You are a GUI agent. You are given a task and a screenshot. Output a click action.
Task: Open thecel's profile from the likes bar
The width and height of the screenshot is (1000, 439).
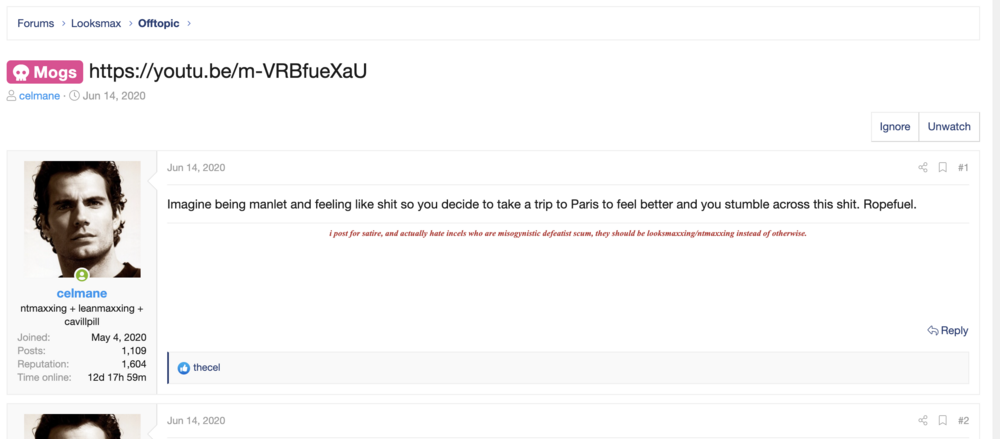pos(207,368)
